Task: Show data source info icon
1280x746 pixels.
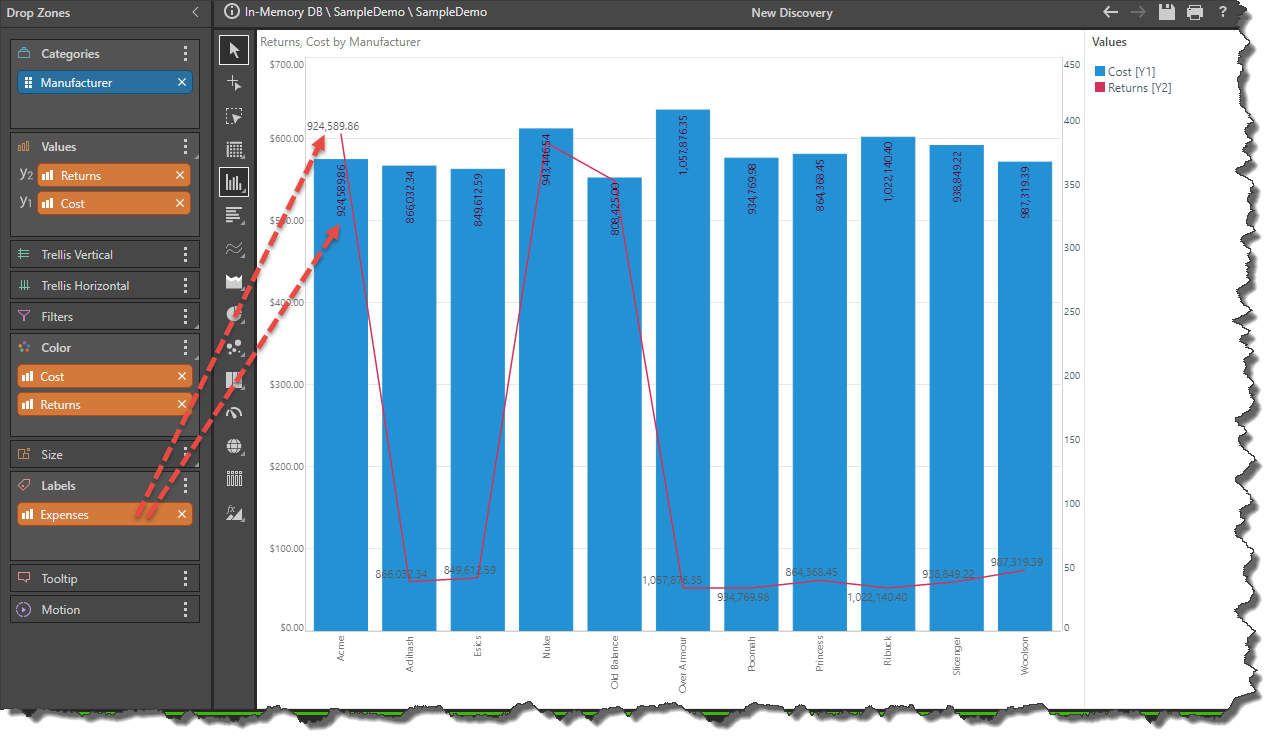Action: 232,12
